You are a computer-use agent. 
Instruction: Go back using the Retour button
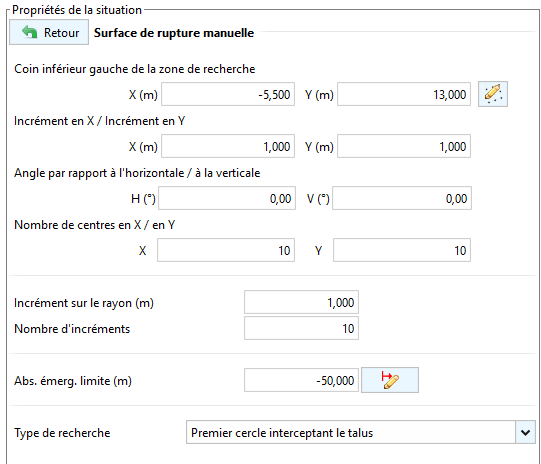coord(49,32)
